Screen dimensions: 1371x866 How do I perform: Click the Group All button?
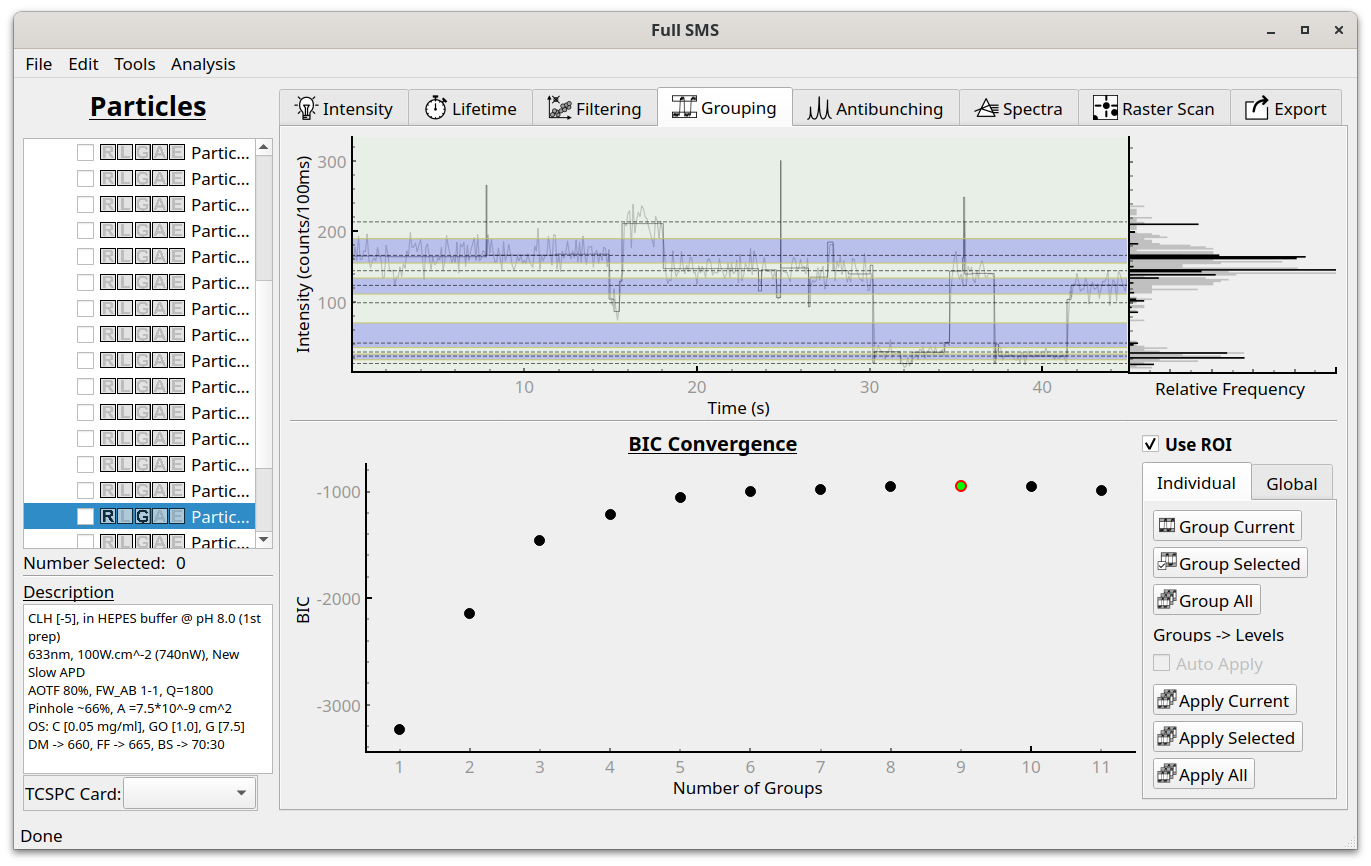1205,601
